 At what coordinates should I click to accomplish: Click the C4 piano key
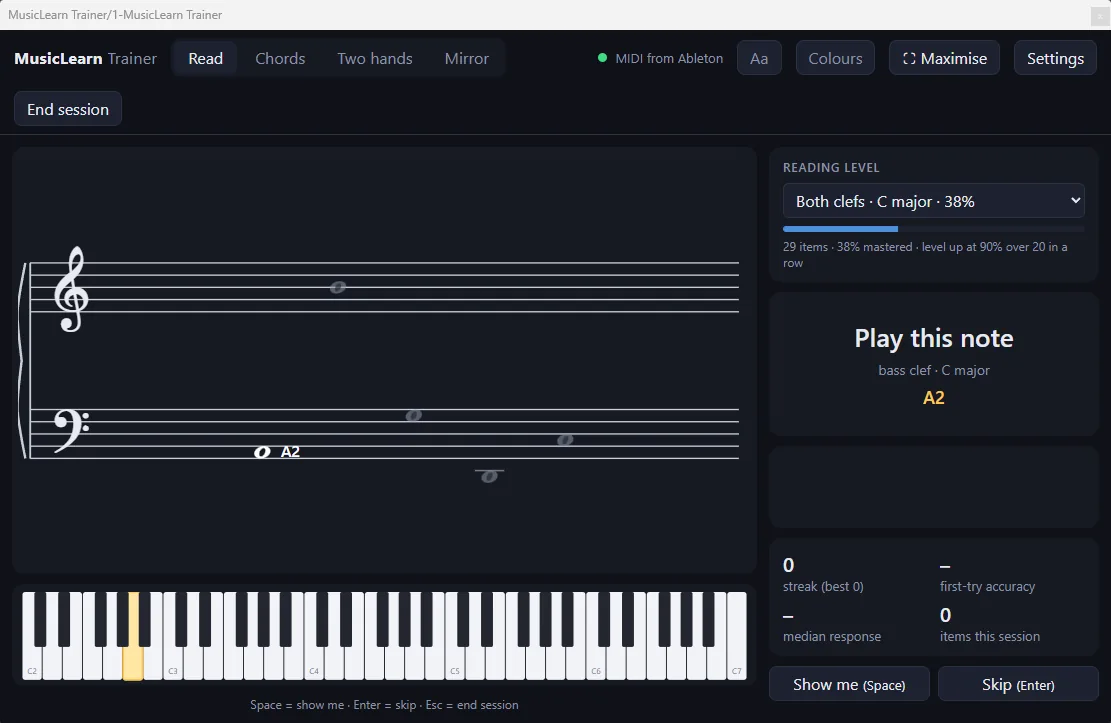coord(314,663)
